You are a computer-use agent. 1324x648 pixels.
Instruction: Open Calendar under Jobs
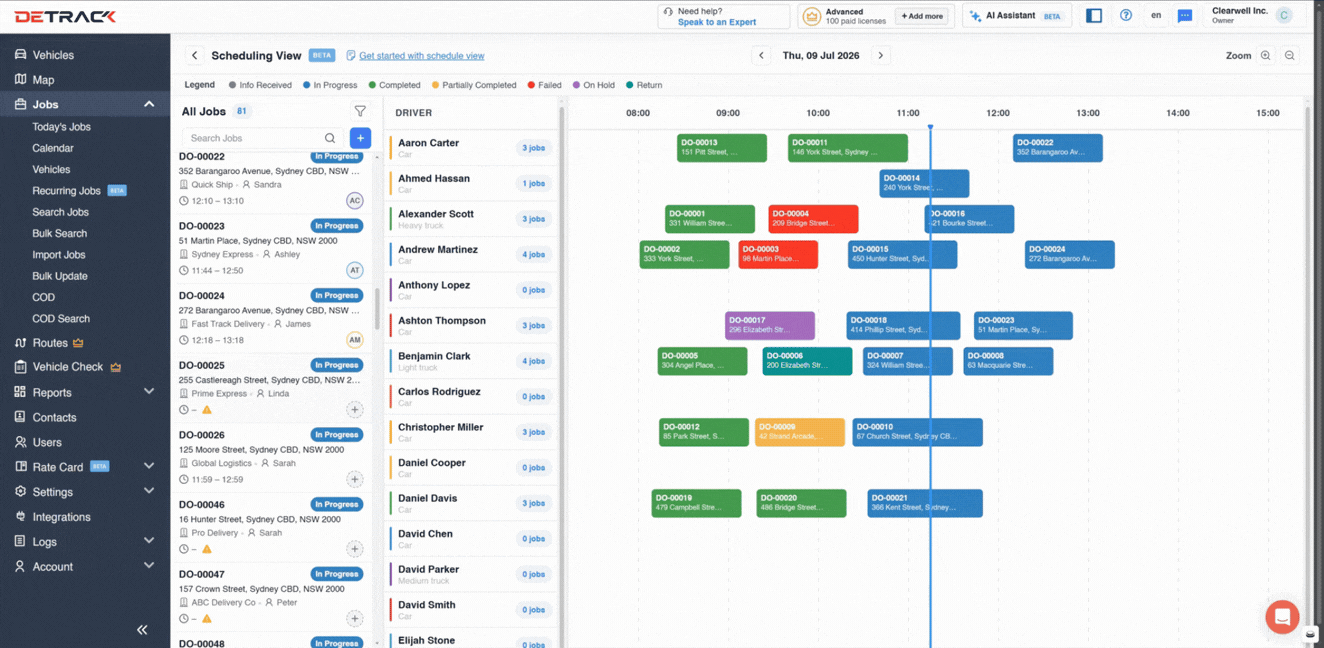(52, 148)
